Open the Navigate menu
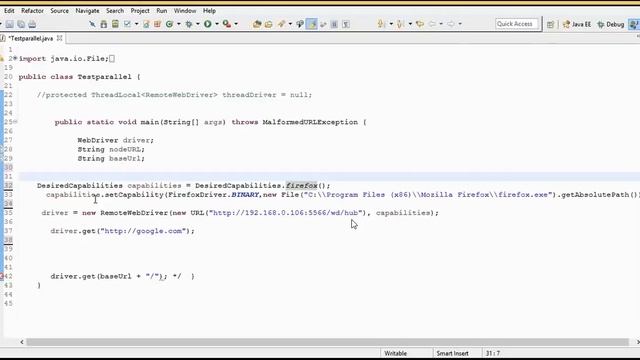Viewport: 640px width, 360px height. tap(87, 11)
